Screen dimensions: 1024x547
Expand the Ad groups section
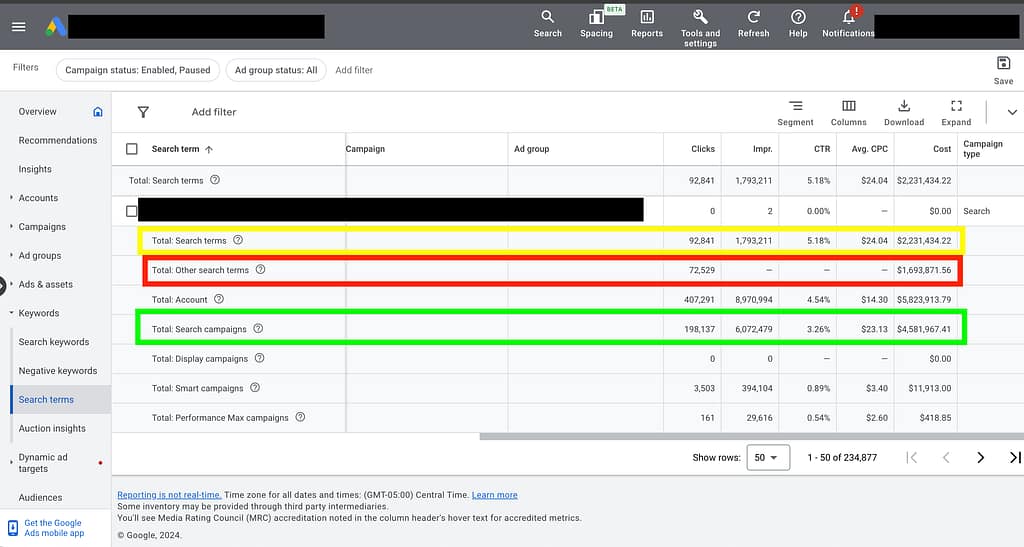coord(11,255)
